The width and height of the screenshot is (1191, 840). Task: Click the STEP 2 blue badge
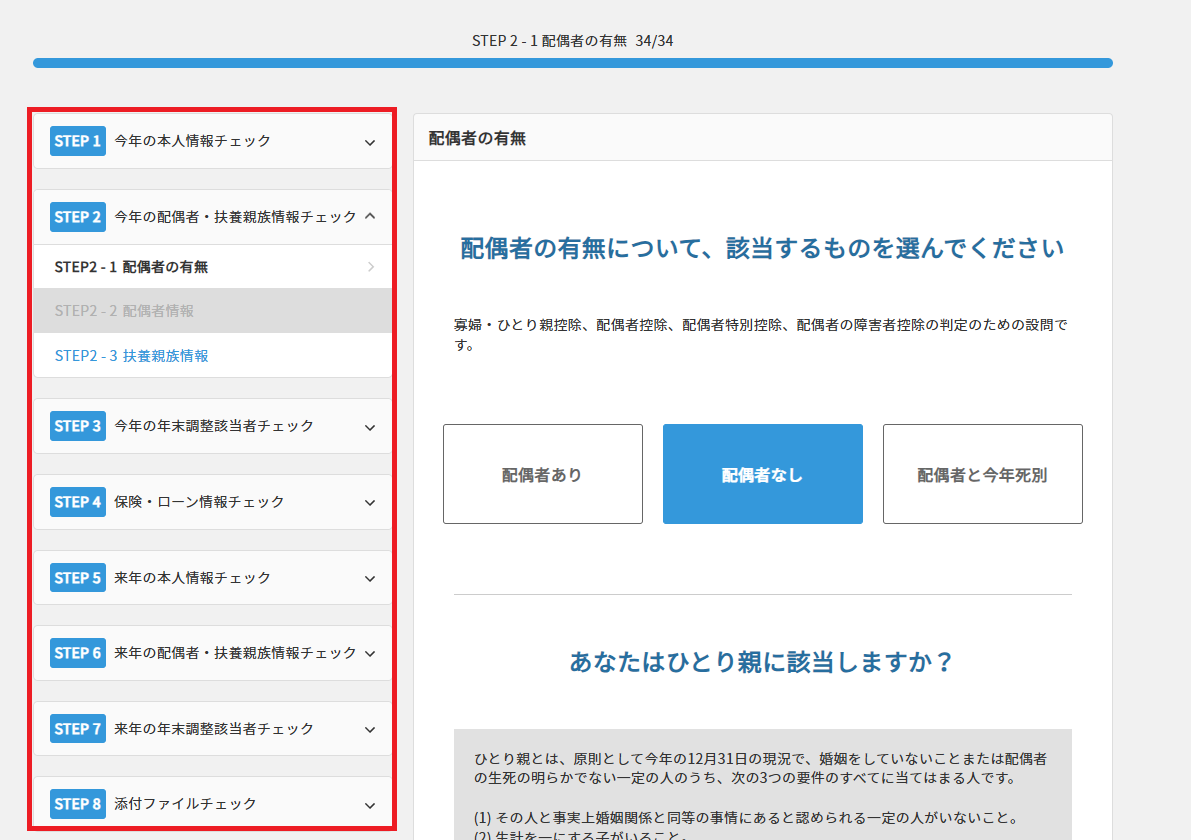click(x=77, y=217)
